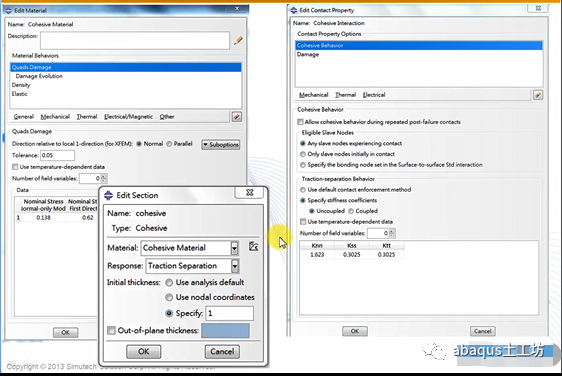Select Use analysis default thickness
This screenshot has height=376, width=562.
coord(169,283)
